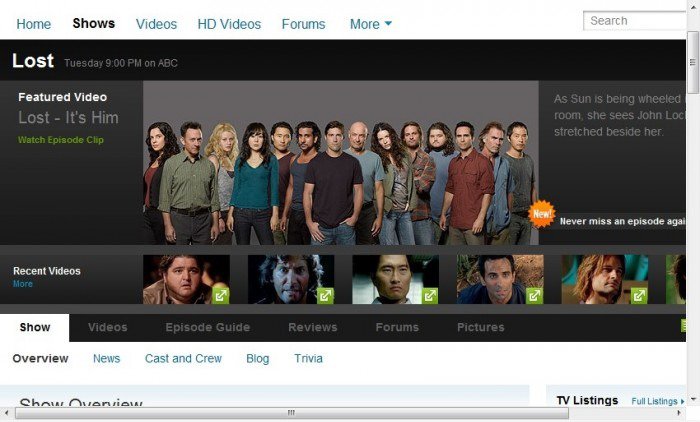This screenshot has height=422, width=700.
Task: Open Full Listings arrow link
Action: pos(658,401)
